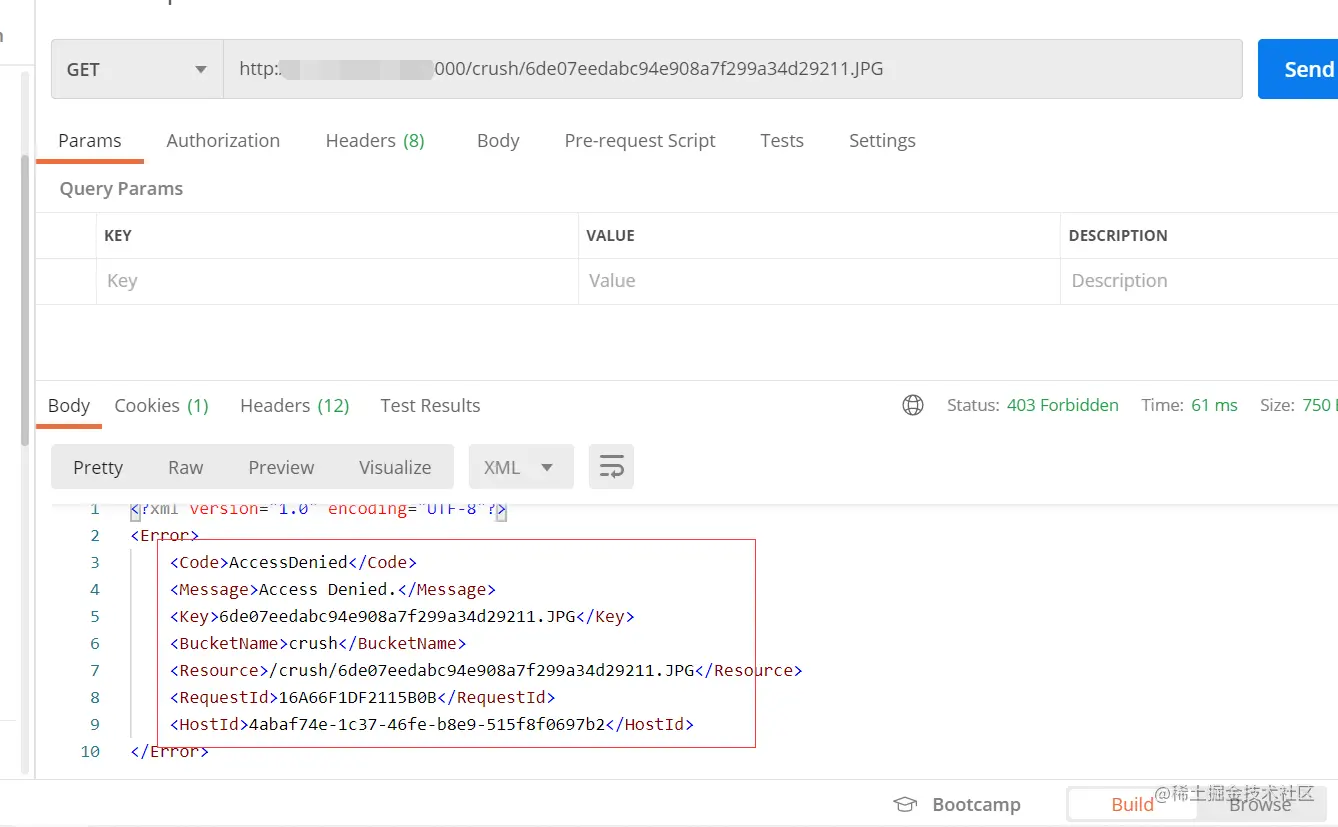Click the query param Value field
The height and width of the screenshot is (827, 1338).
pos(819,281)
